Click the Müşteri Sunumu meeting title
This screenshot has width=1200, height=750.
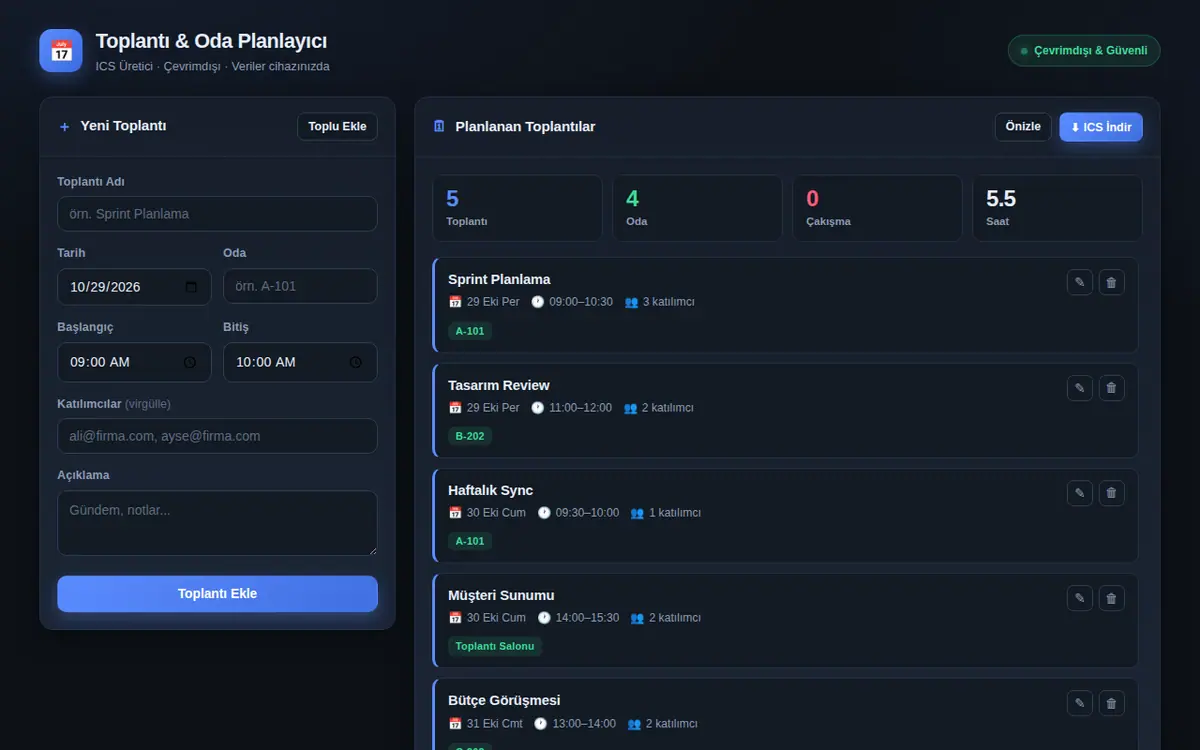[501, 595]
